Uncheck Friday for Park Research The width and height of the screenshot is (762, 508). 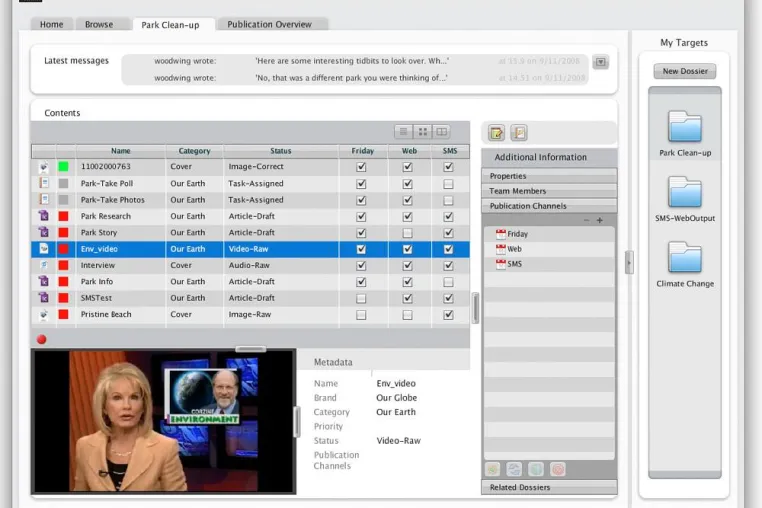(x=361, y=216)
